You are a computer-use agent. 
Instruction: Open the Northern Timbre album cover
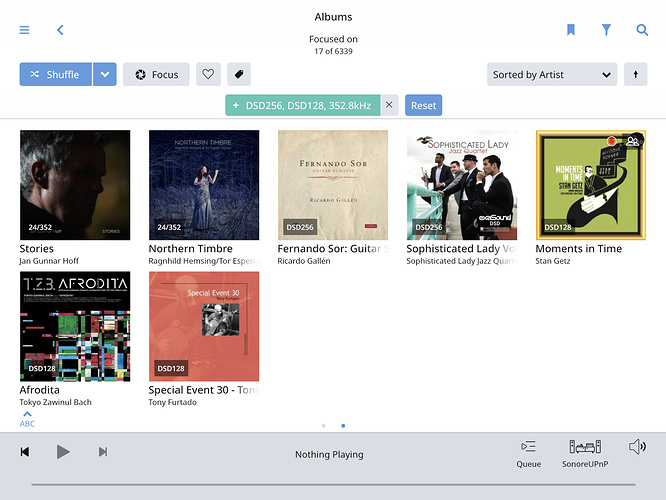[x=204, y=185]
